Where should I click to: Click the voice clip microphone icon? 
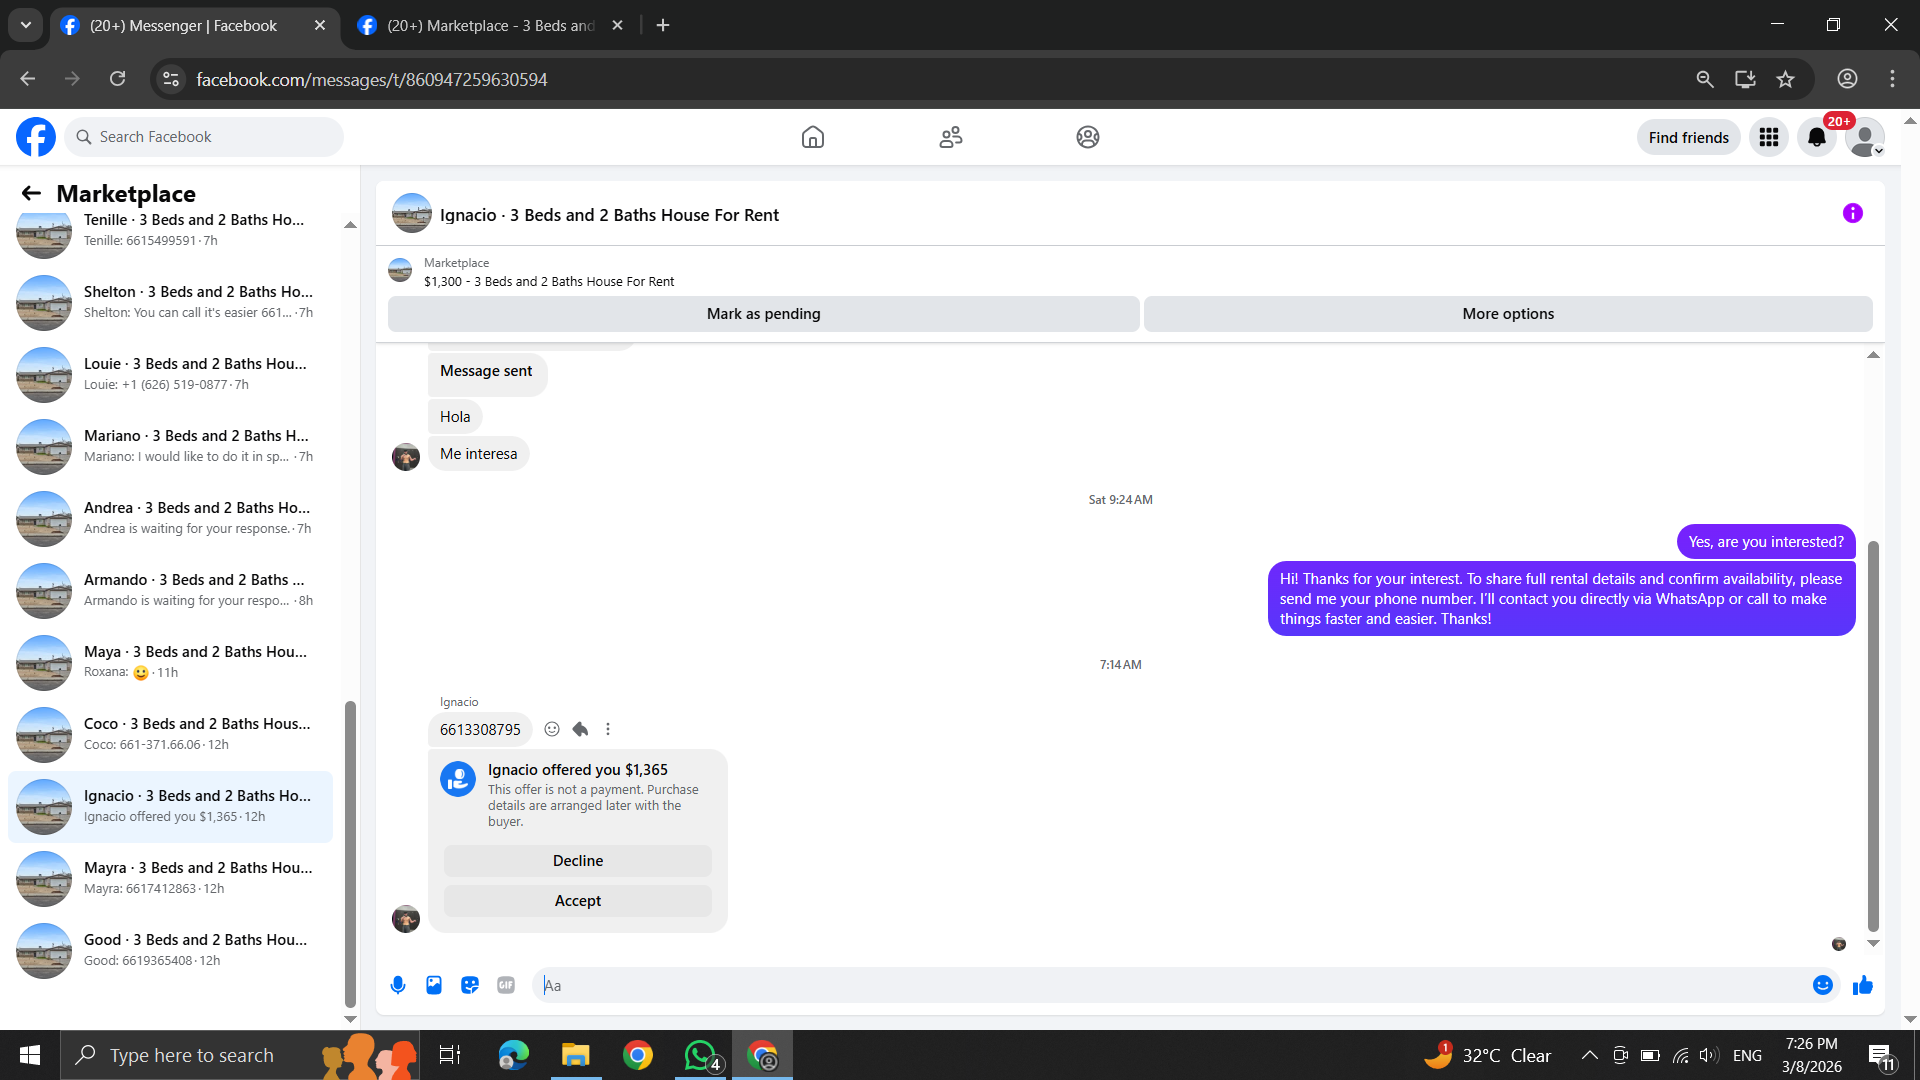click(x=398, y=985)
